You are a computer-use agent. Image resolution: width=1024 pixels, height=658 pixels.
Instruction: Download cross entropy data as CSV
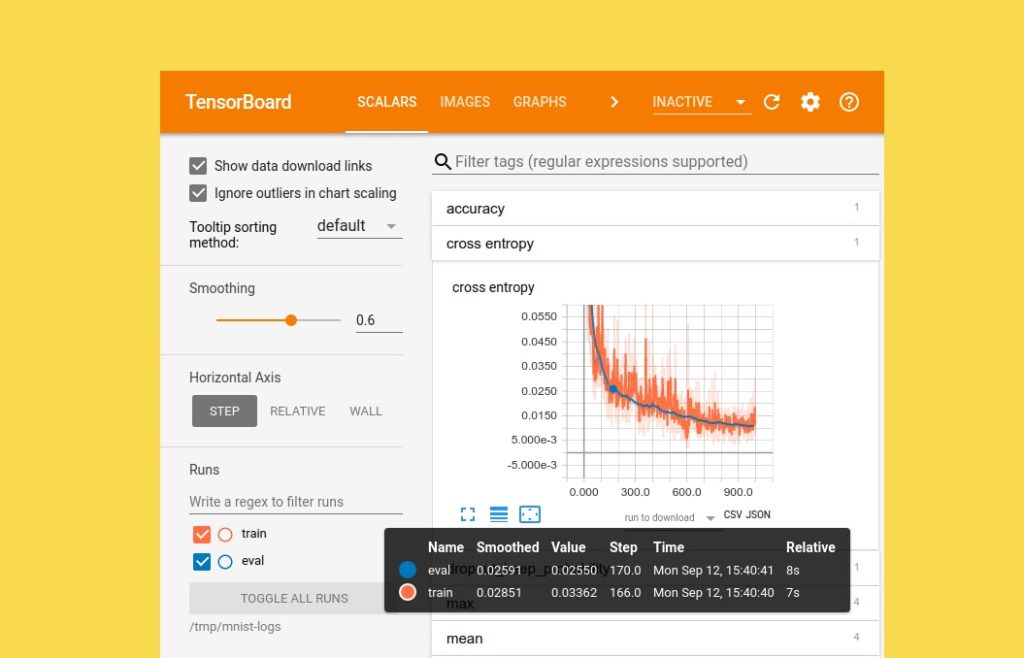click(x=732, y=515)
